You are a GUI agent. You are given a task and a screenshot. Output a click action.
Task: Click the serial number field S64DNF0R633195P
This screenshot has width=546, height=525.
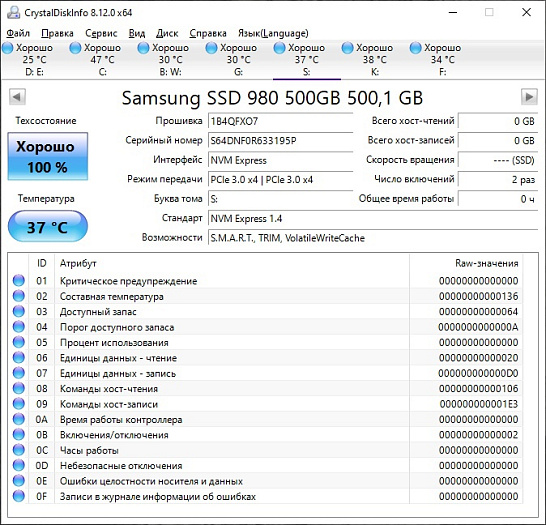click(x=280, y=141)
